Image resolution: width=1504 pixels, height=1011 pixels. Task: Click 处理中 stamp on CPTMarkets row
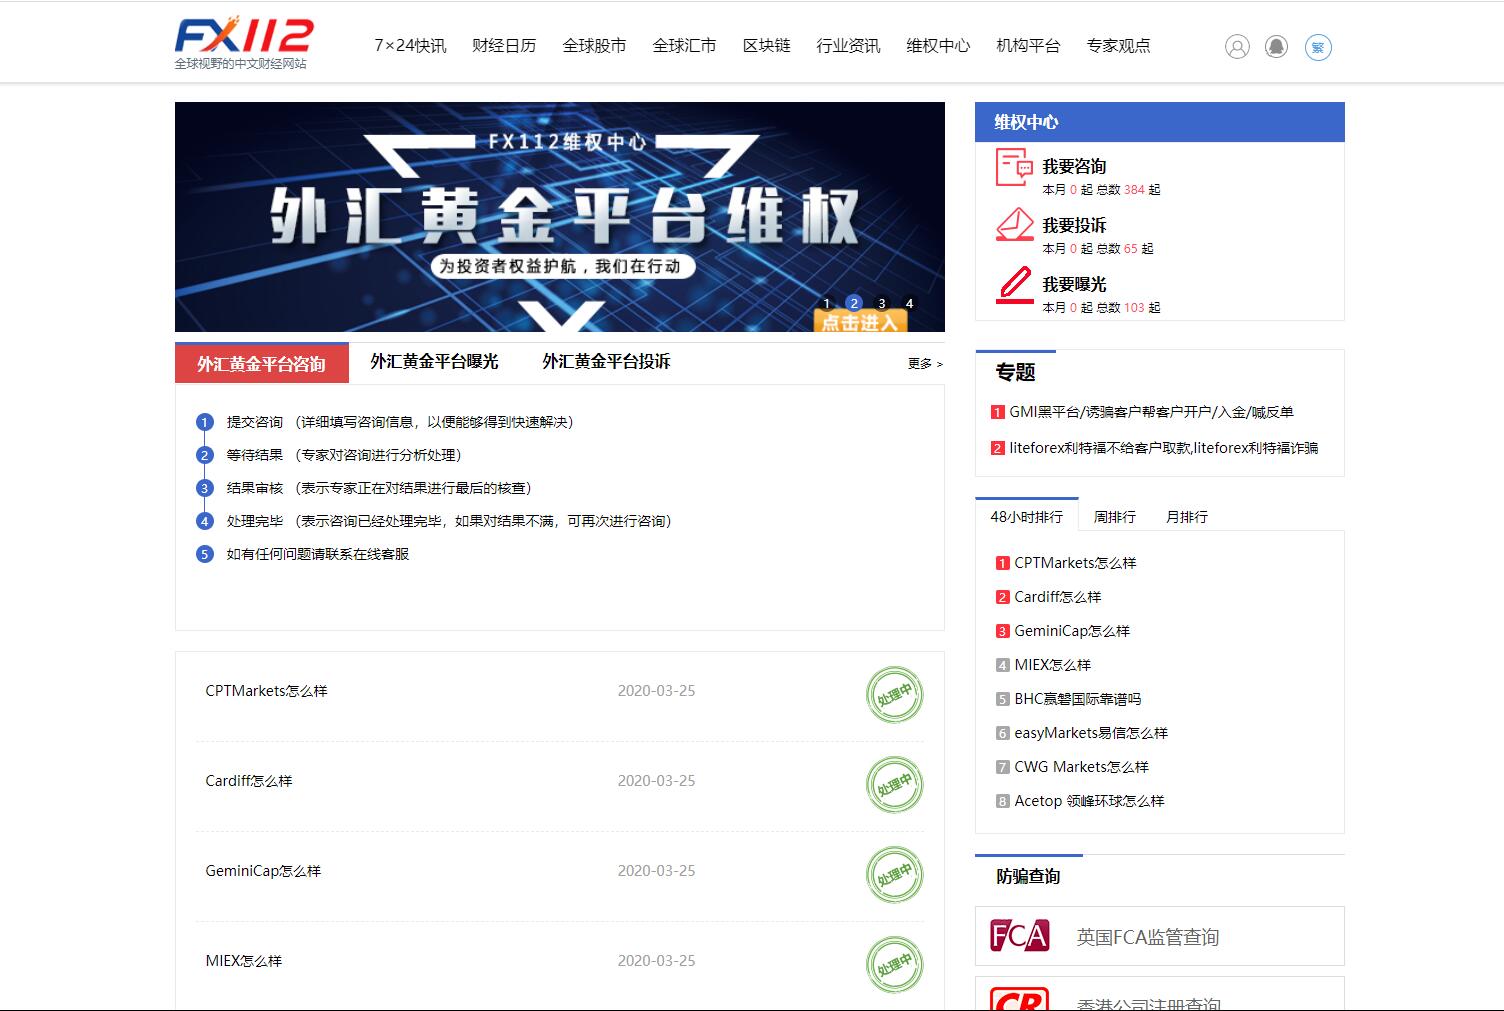(894, 695)
